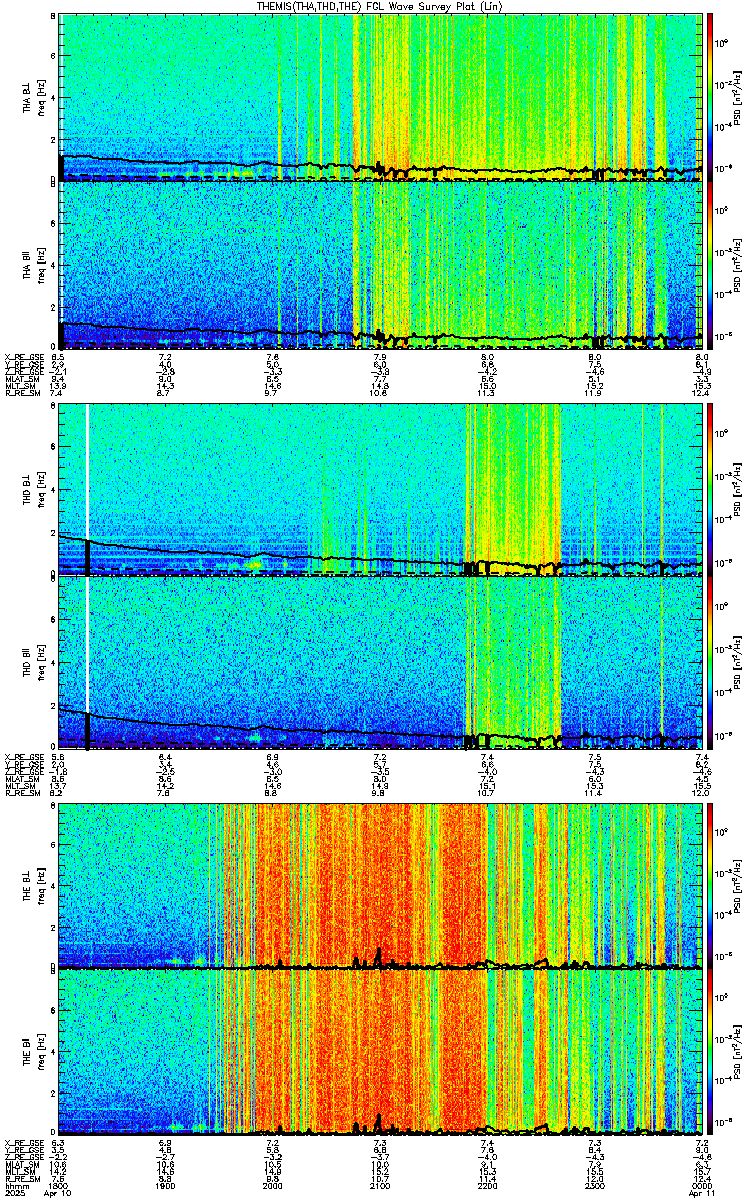The width and height of the screenshot is (750, 1200).
Task: Click the 2025 year label
Action: click(x=15, y=1194)
